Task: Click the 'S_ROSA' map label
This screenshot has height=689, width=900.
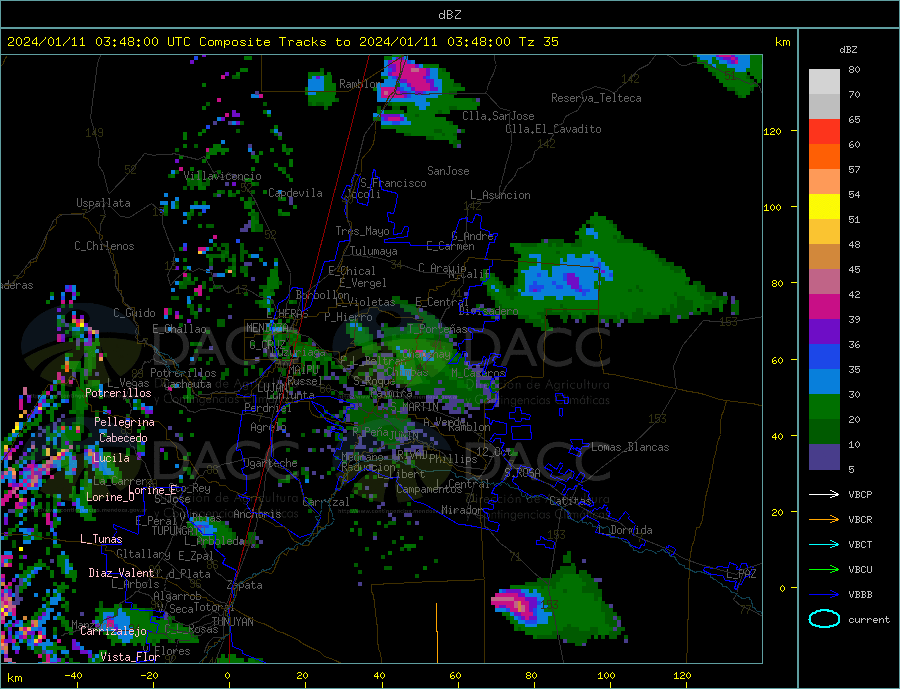Action: coord(522,473)
